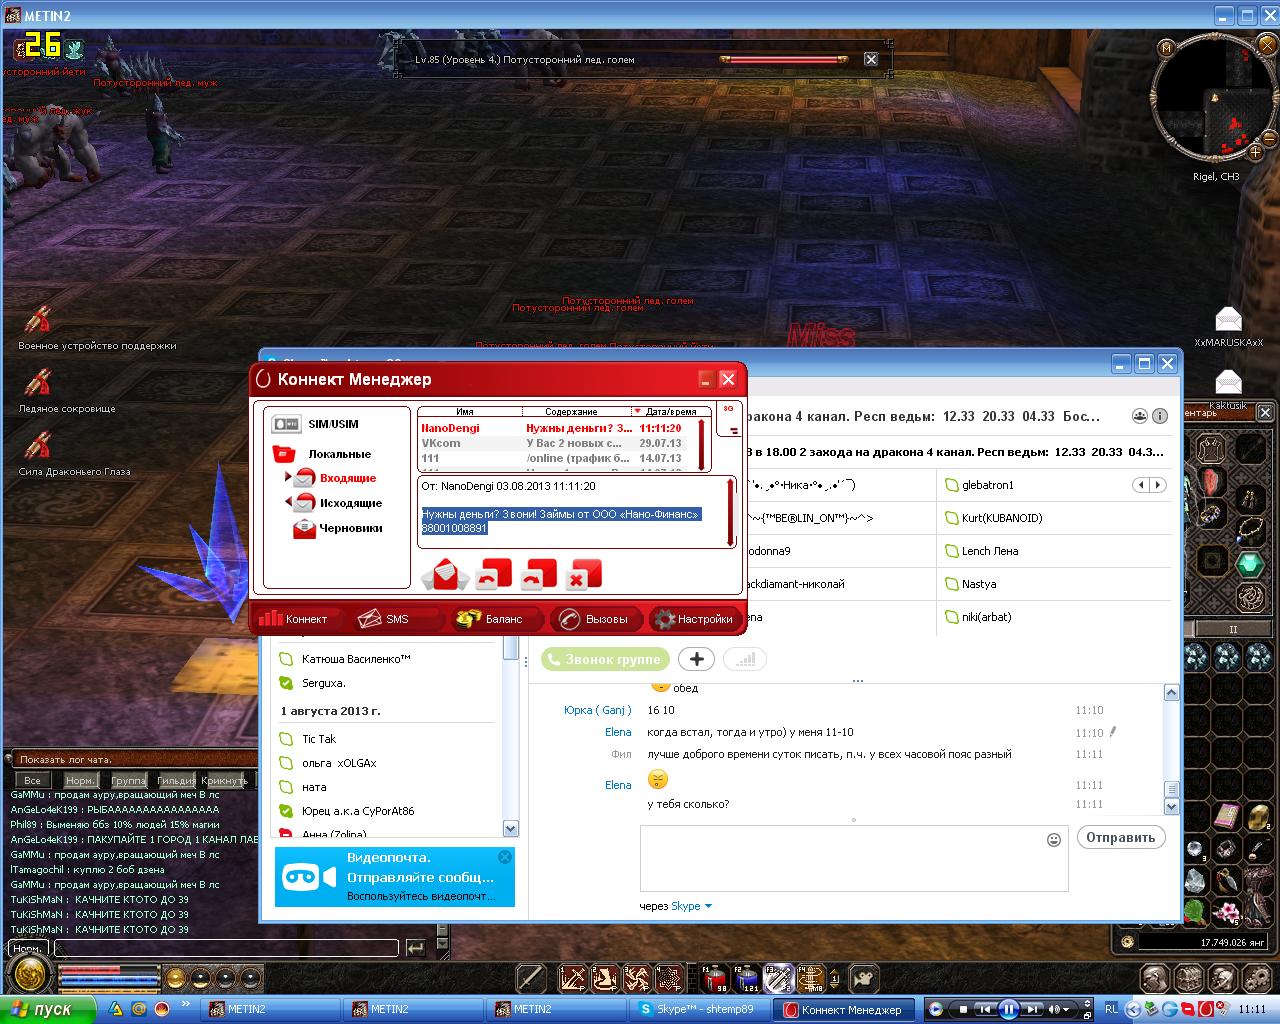Screen dimensions: 1280x1024
Task: Open the Черновики drafts folder
Action: pos(338,528)
